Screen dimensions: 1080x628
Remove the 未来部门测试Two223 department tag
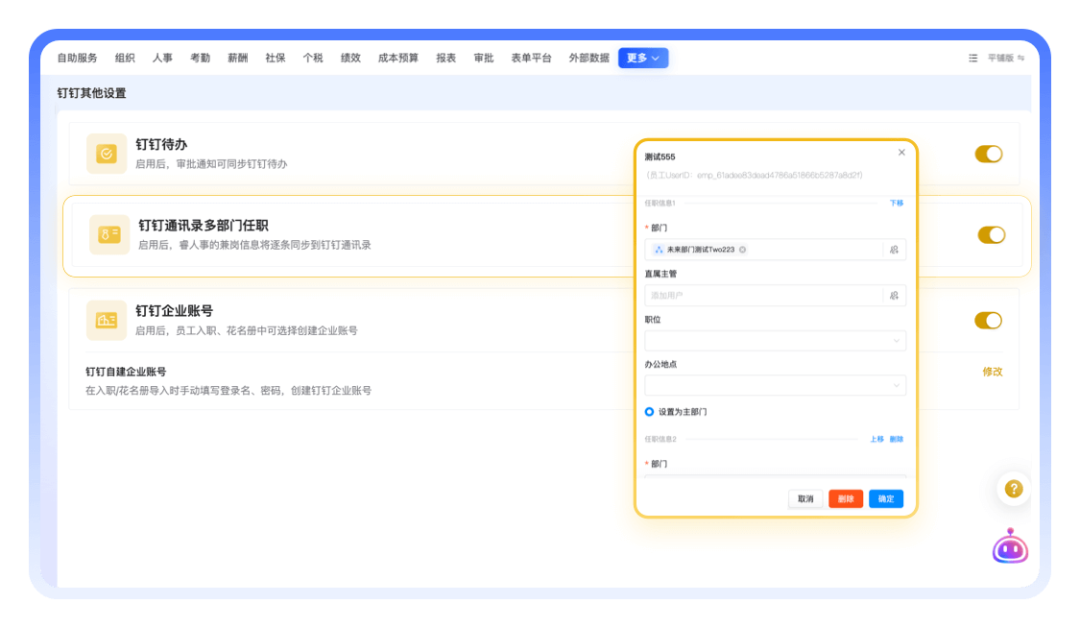(743, 250)
